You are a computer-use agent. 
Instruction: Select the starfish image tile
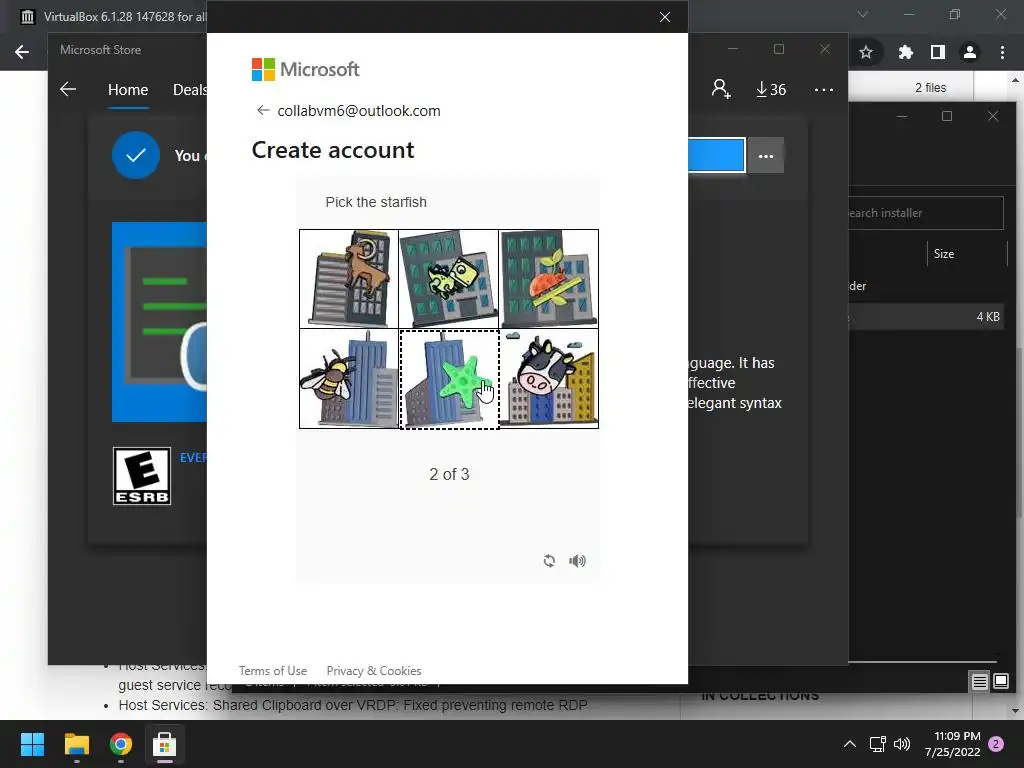tap(449, 379)
